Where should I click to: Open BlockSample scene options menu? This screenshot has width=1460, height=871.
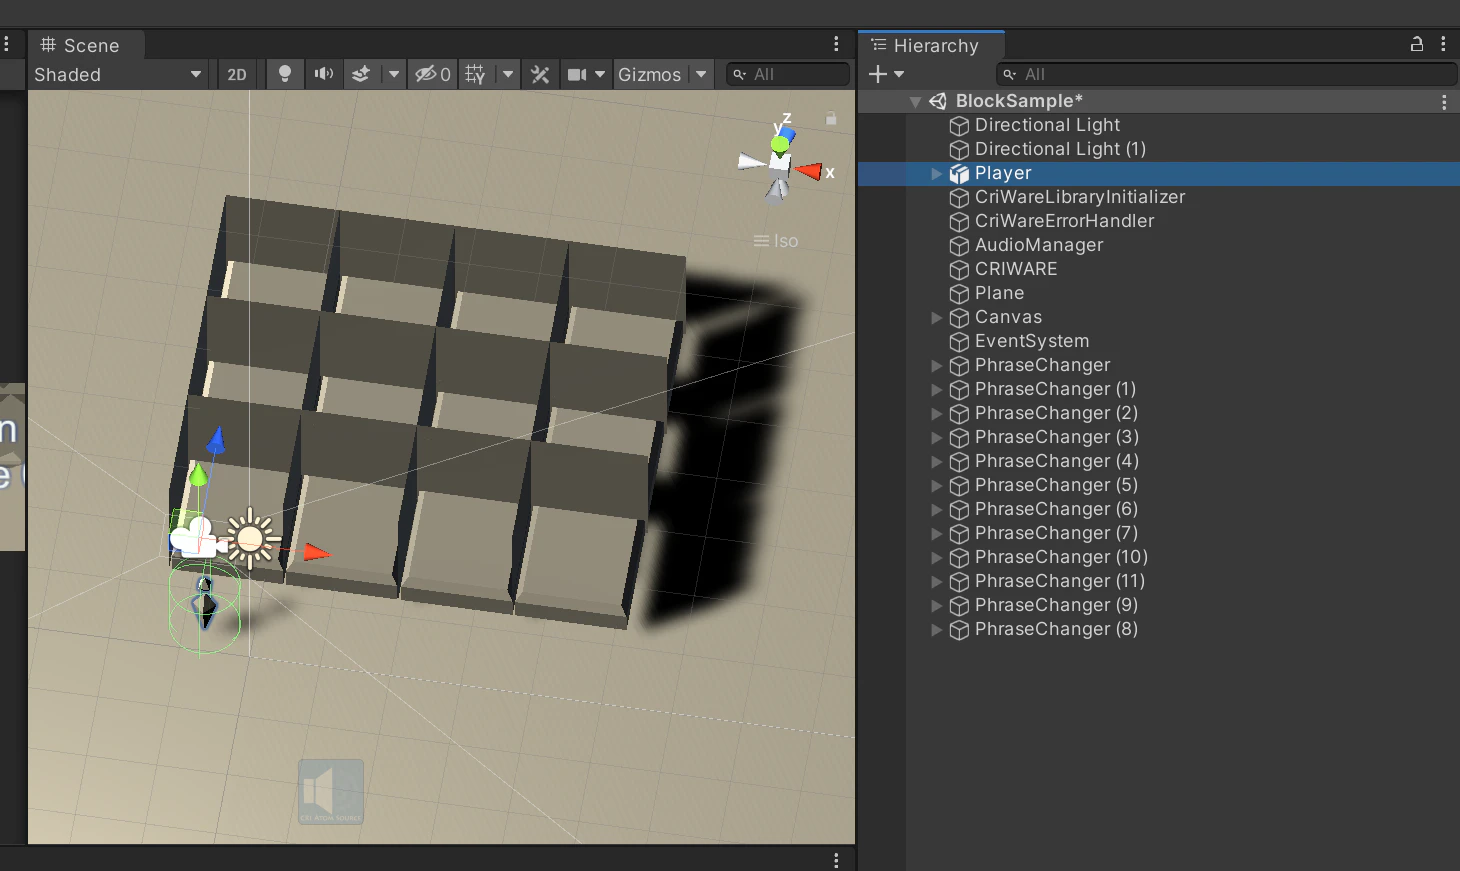tap(1443, 102)
